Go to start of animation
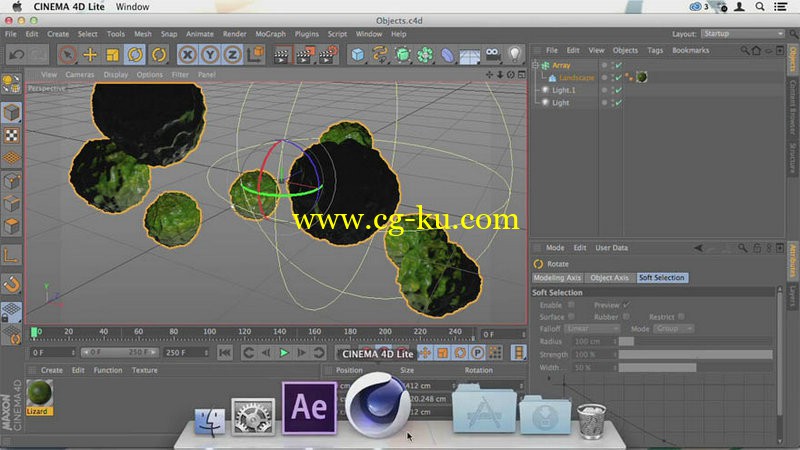This screenshot has height=450, width=800. click(224, 353)
